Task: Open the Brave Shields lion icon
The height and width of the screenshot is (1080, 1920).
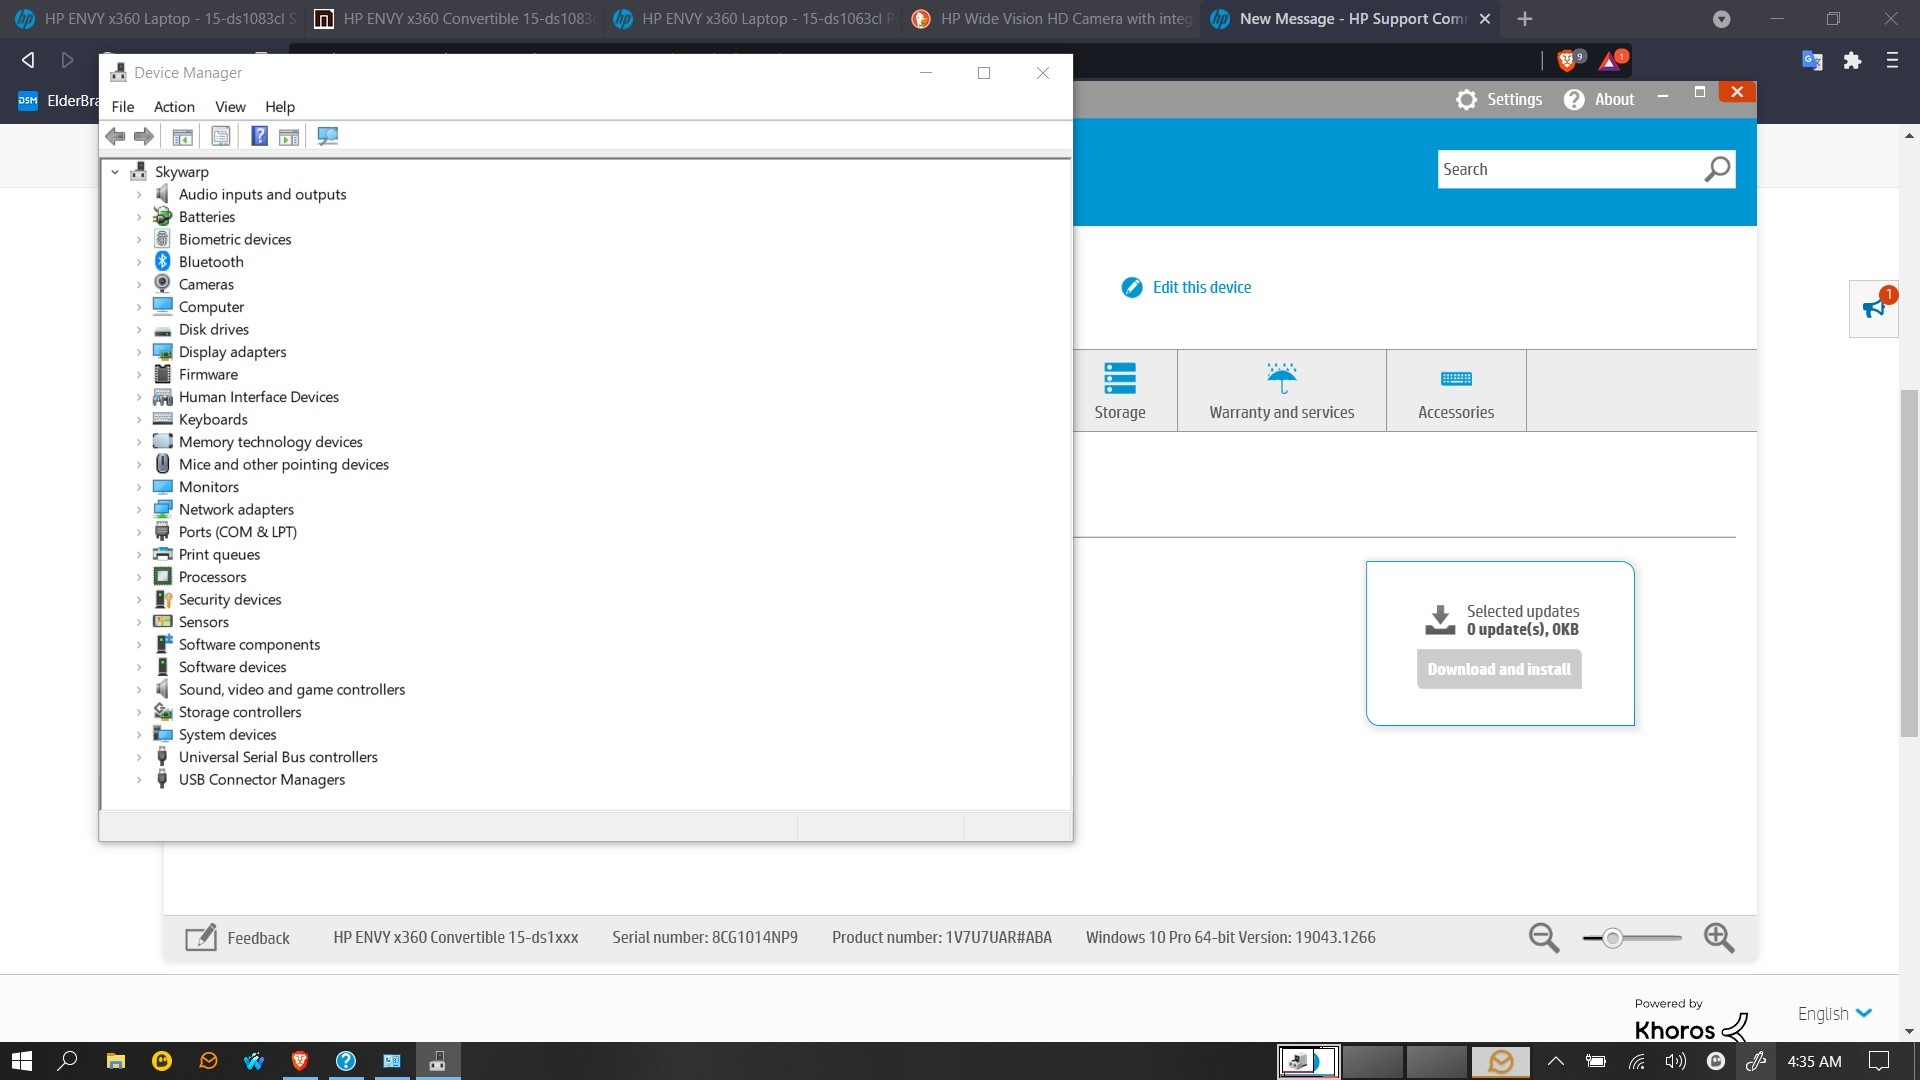Action: [x=1566, y=61]
